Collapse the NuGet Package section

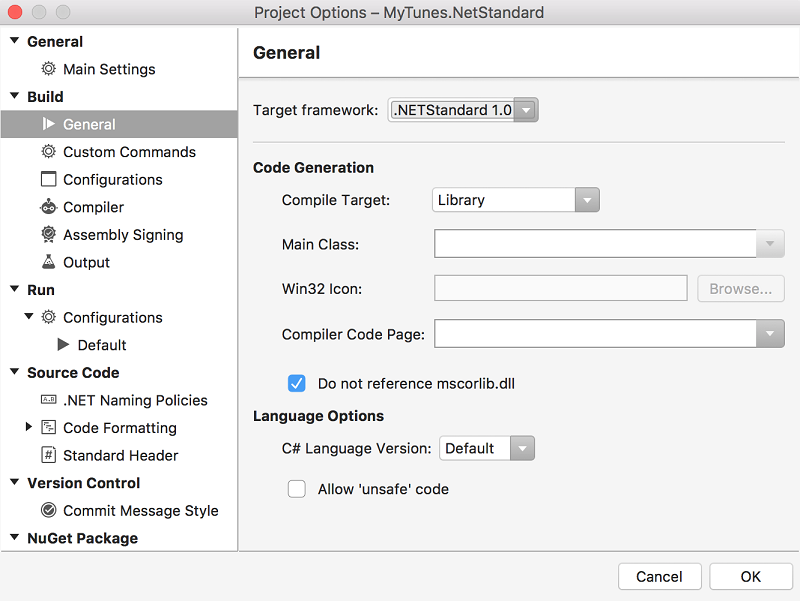click(x=15, y=537)
